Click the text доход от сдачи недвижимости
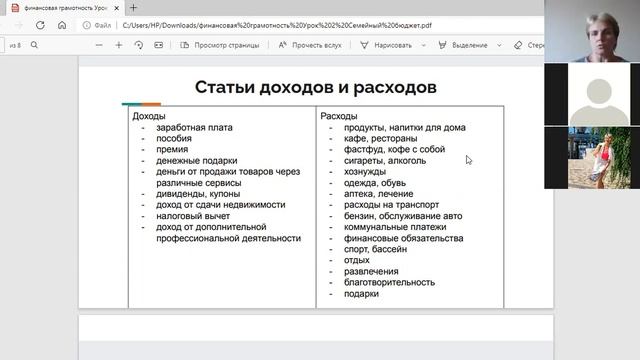The height and width of the screenshot is (360, 640). pos(220,205)
